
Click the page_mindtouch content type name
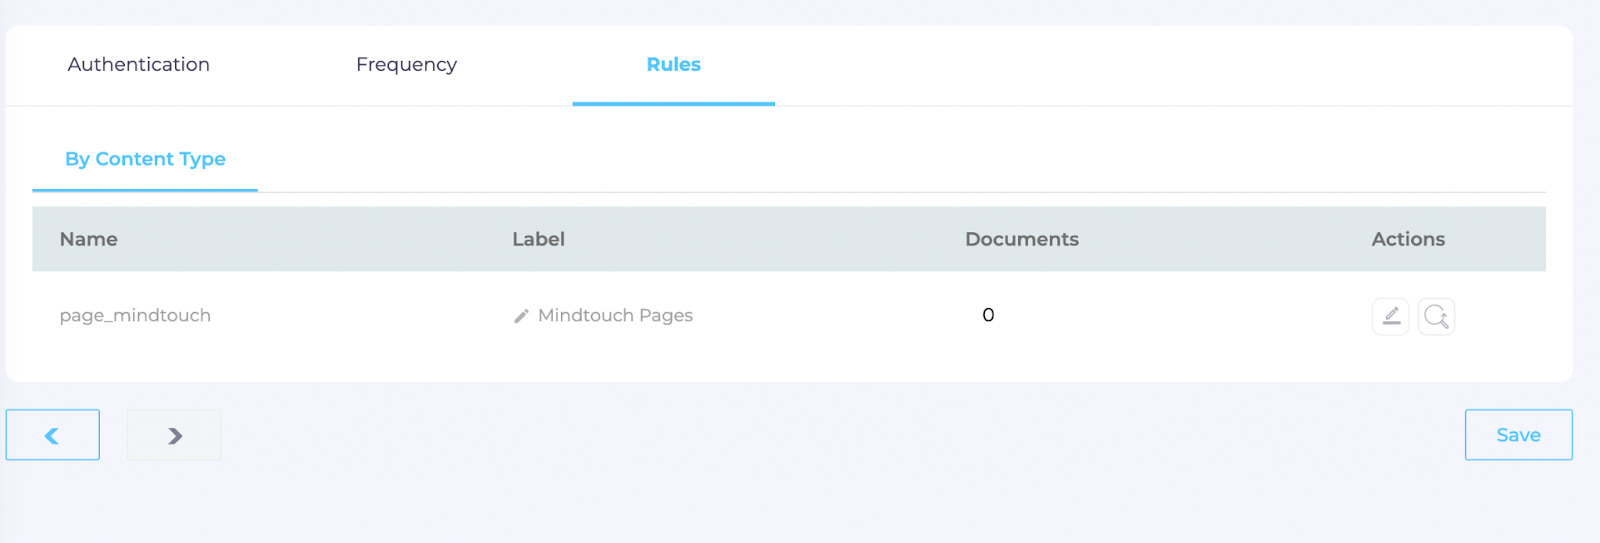(135, 316)
